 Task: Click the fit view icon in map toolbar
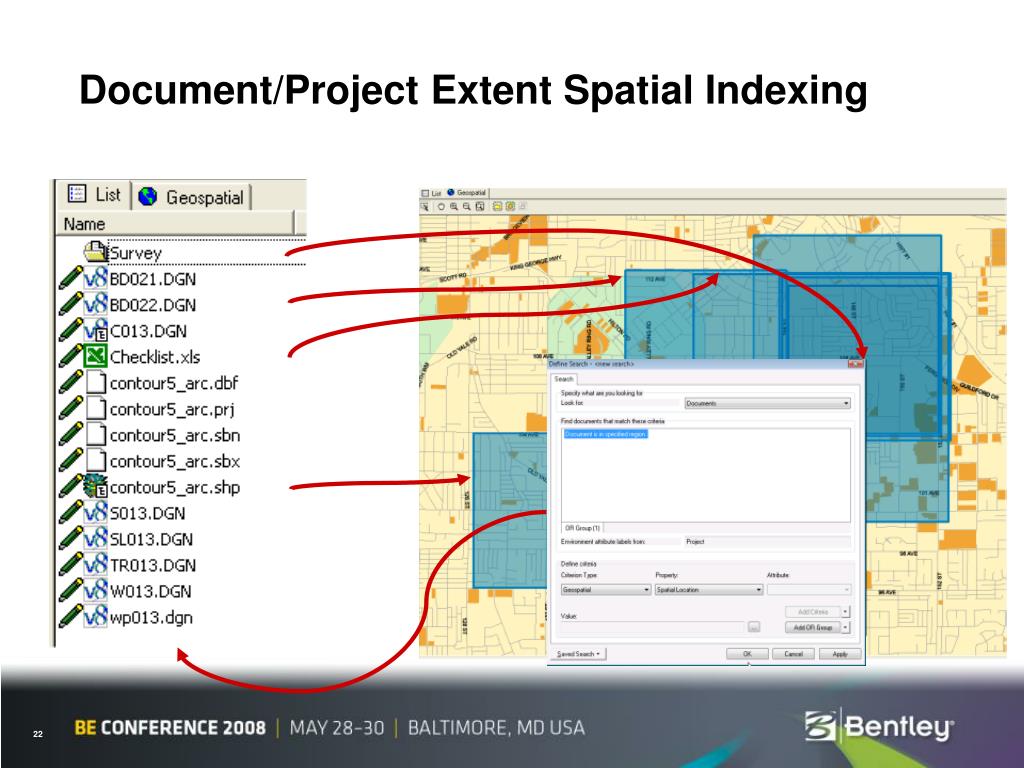pos(480,206)
